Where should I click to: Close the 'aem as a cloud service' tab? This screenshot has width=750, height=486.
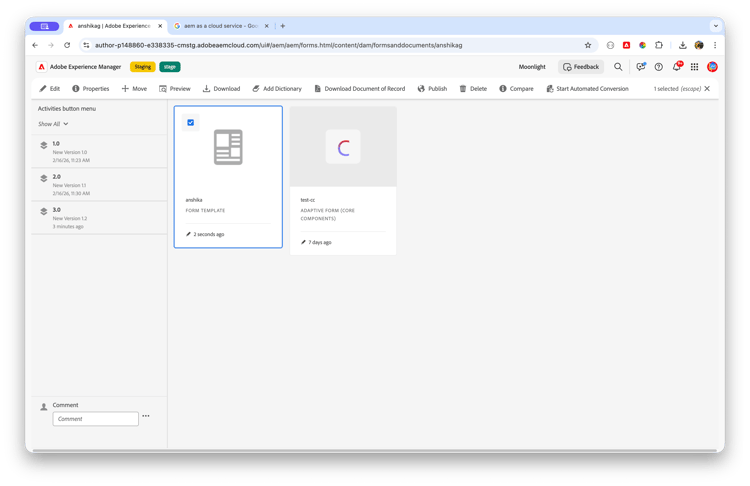(266, 26)
